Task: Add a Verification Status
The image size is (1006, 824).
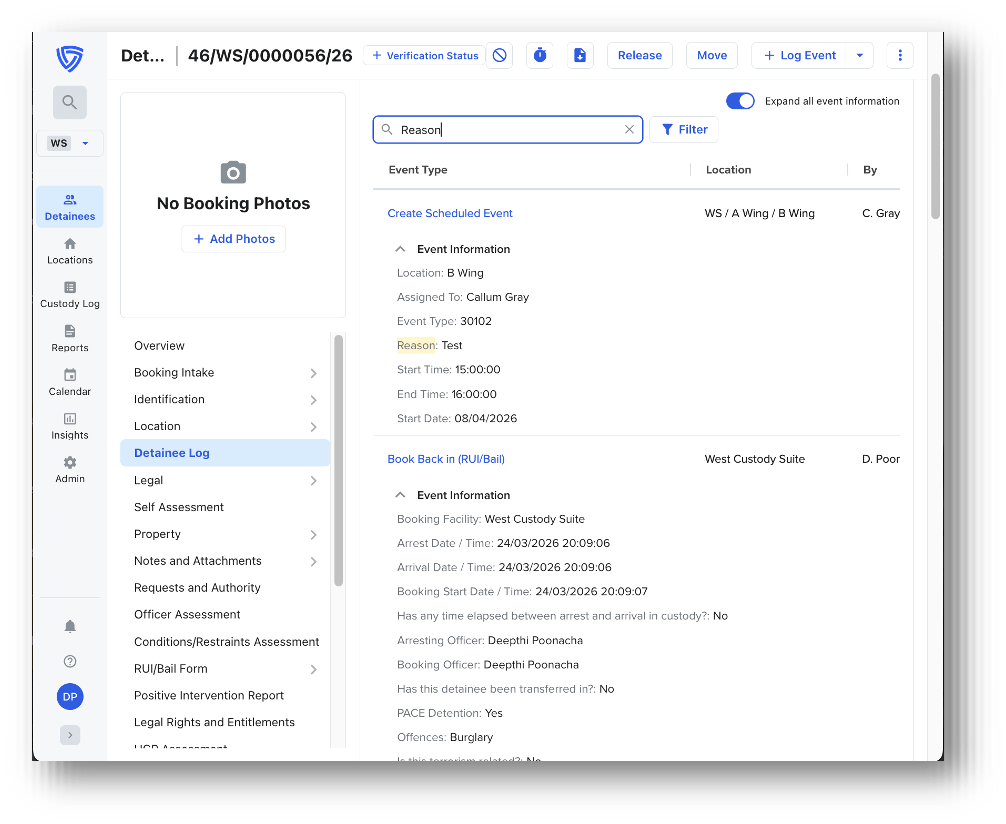Action: point(425,55)
